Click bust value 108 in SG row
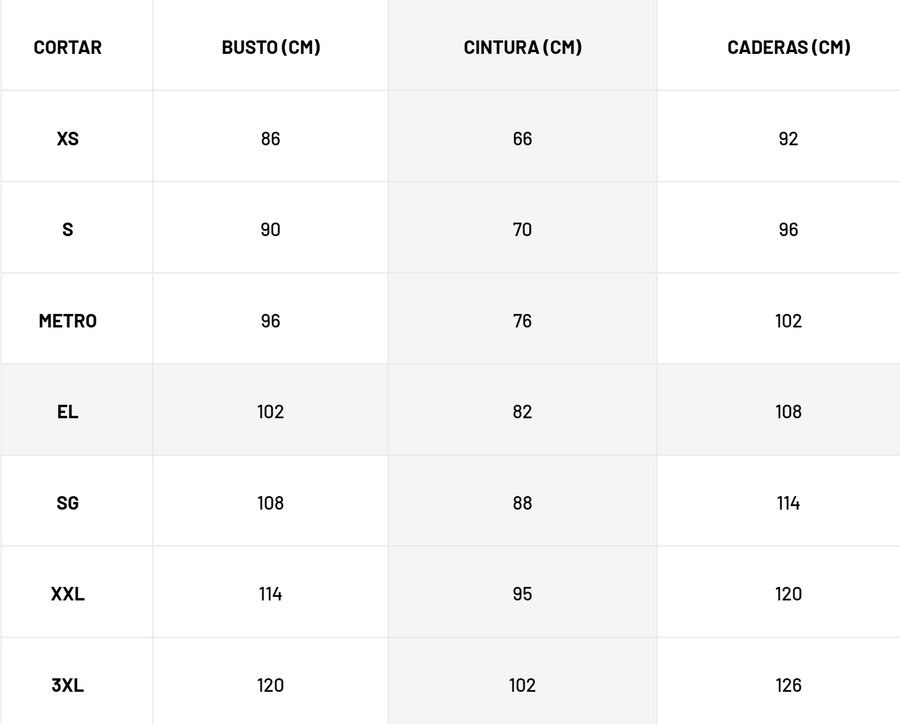This screenshot has width=900, height=724. 271,503
